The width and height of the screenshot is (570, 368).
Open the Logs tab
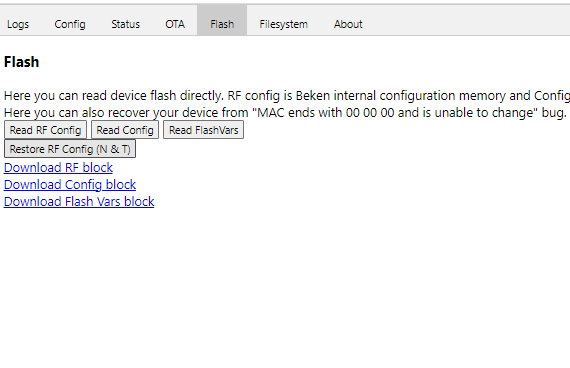pyautogui.click(x=18, y=24)
